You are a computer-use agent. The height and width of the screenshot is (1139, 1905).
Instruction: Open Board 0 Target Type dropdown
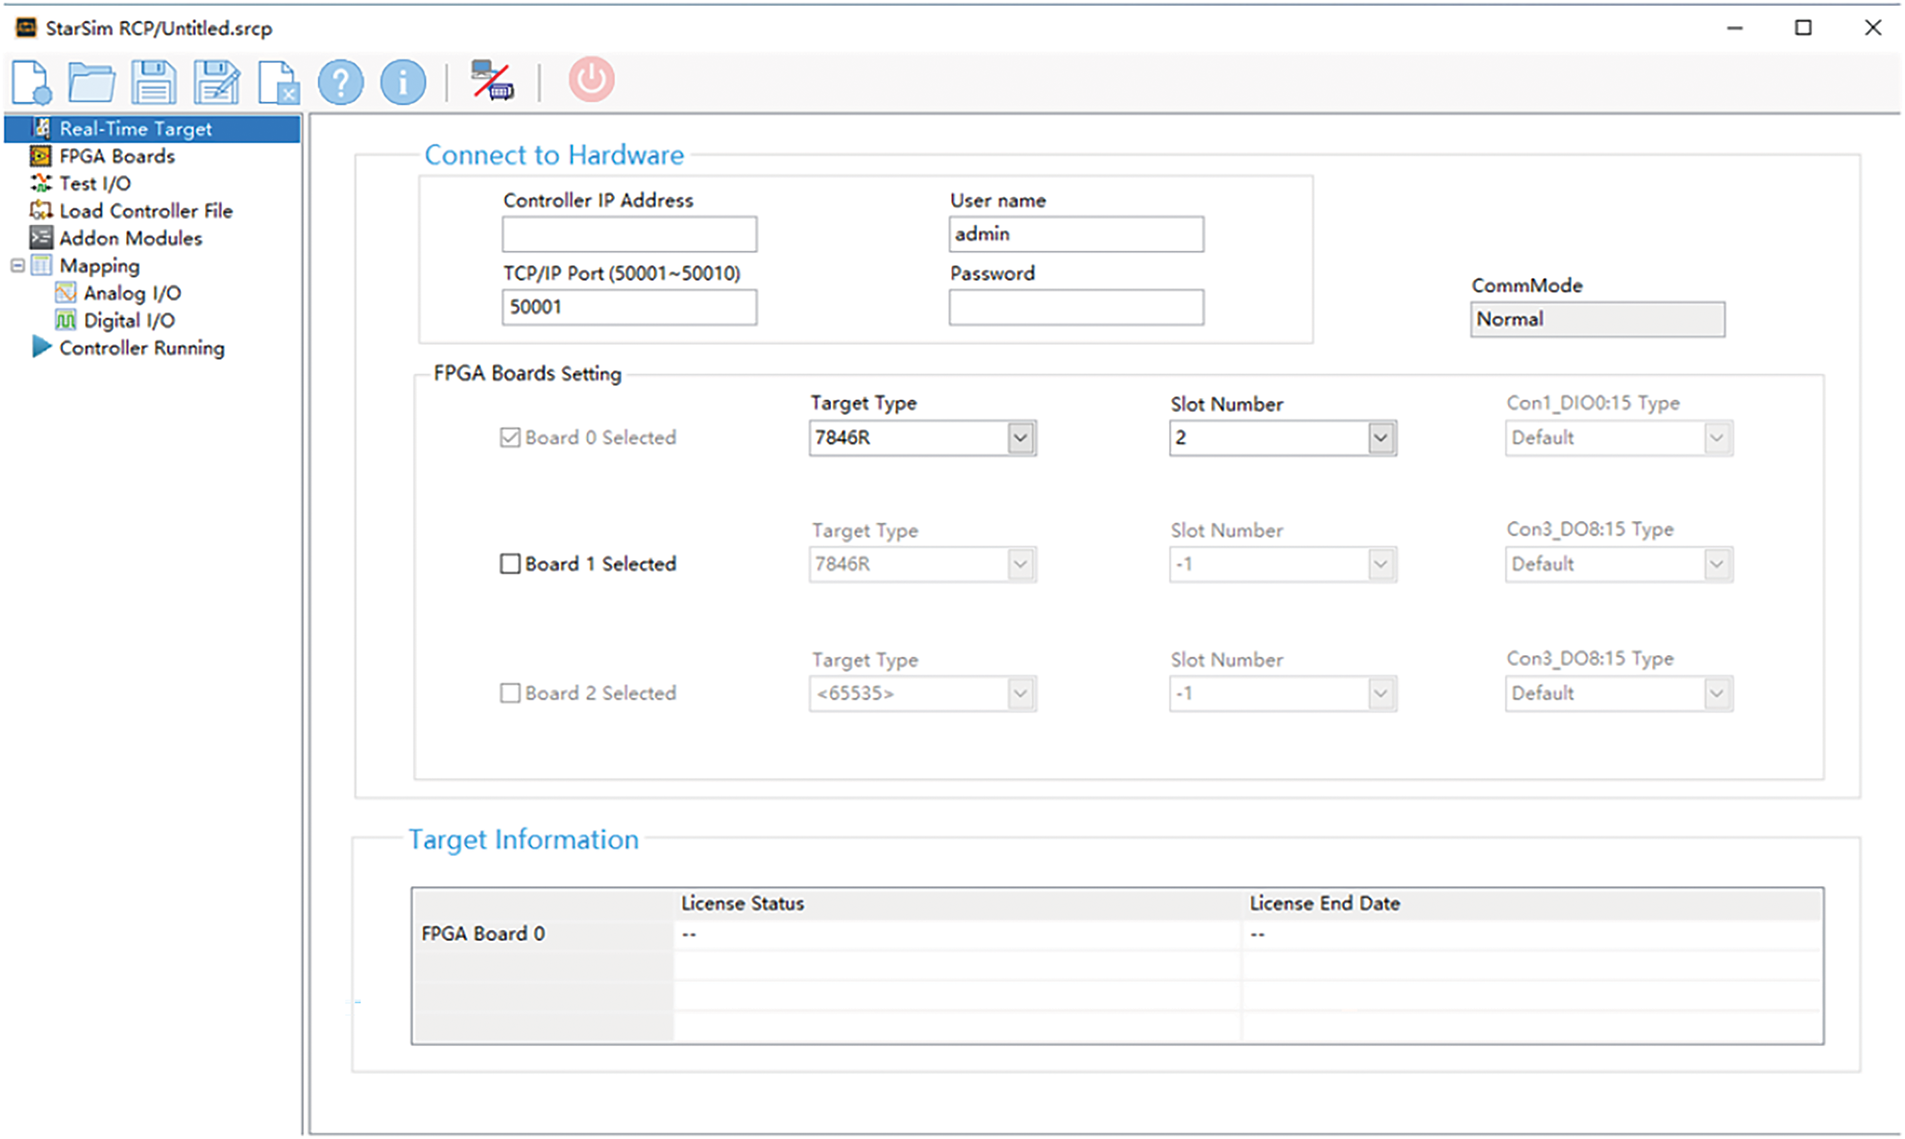[x=1019, y=438]
